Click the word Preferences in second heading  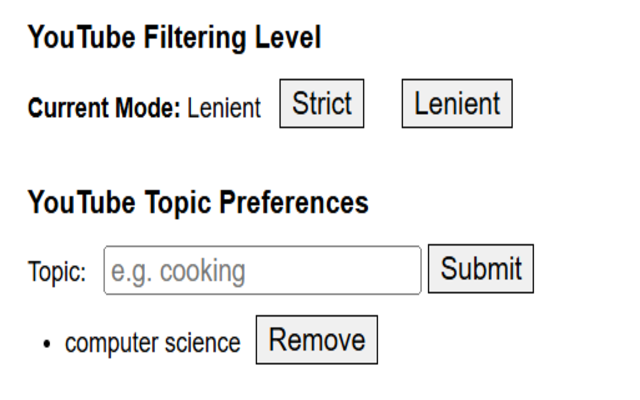[294, 203]
